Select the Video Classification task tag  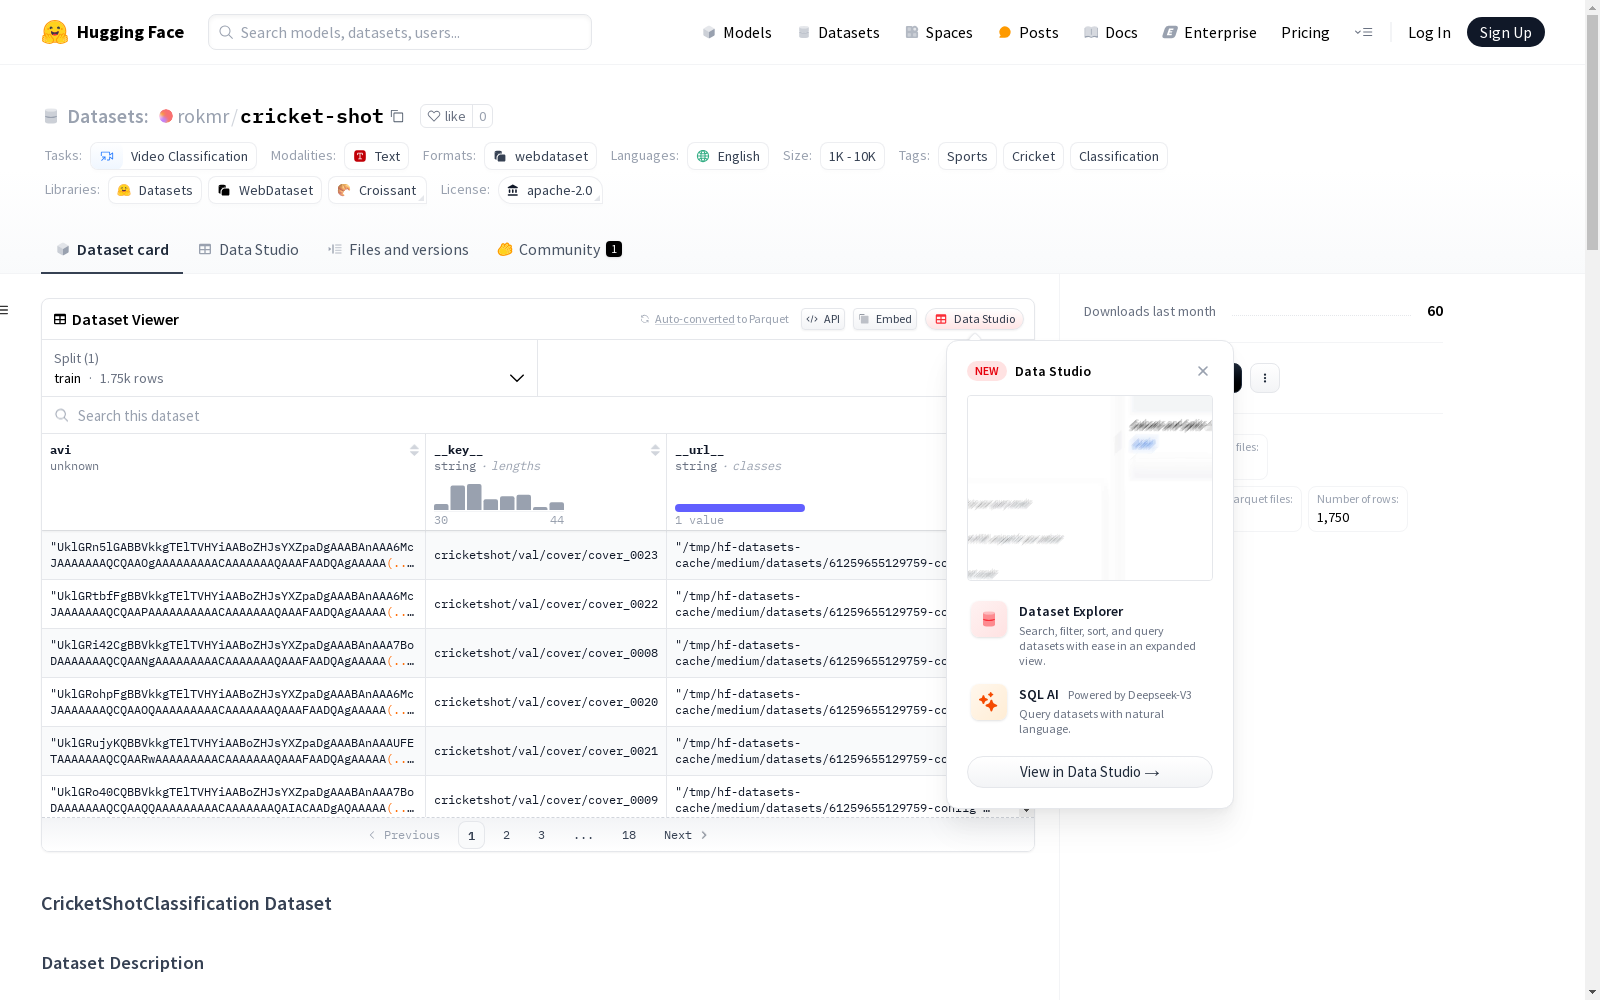tap(174, 156)
